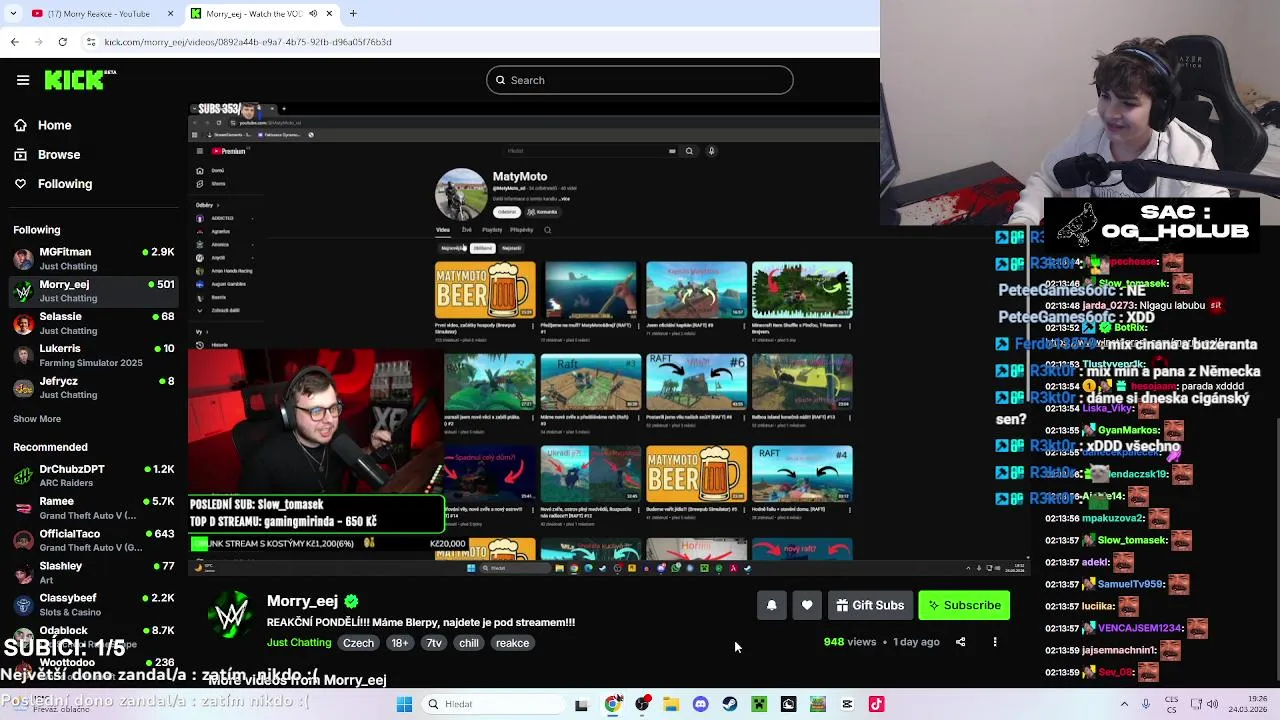Go to Home in sidebar
This screenshot has width=1280, height=720.
(x=41, y=125)
